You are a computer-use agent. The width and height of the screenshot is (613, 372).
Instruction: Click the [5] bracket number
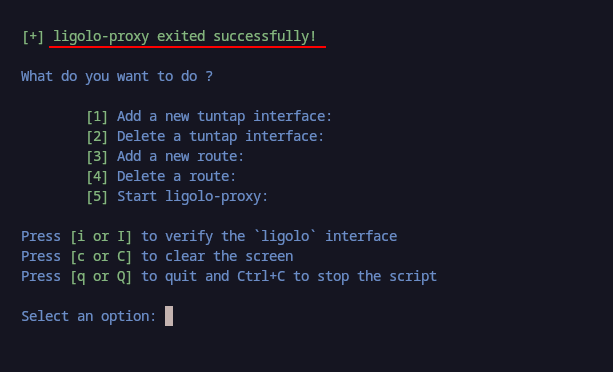click(x=97, y=196)
